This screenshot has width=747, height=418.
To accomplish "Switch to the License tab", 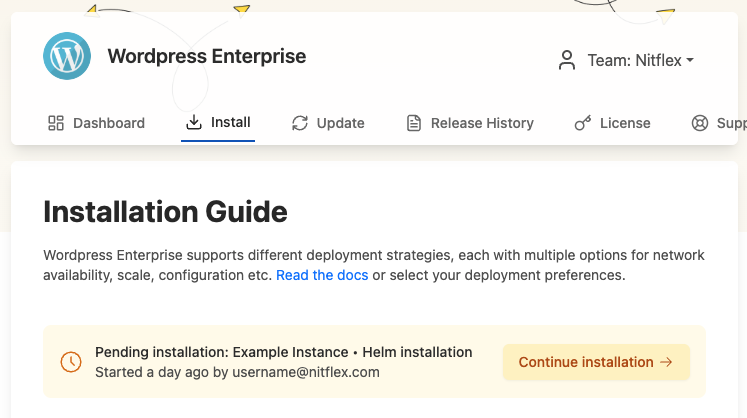I will [x=625, y=123].
